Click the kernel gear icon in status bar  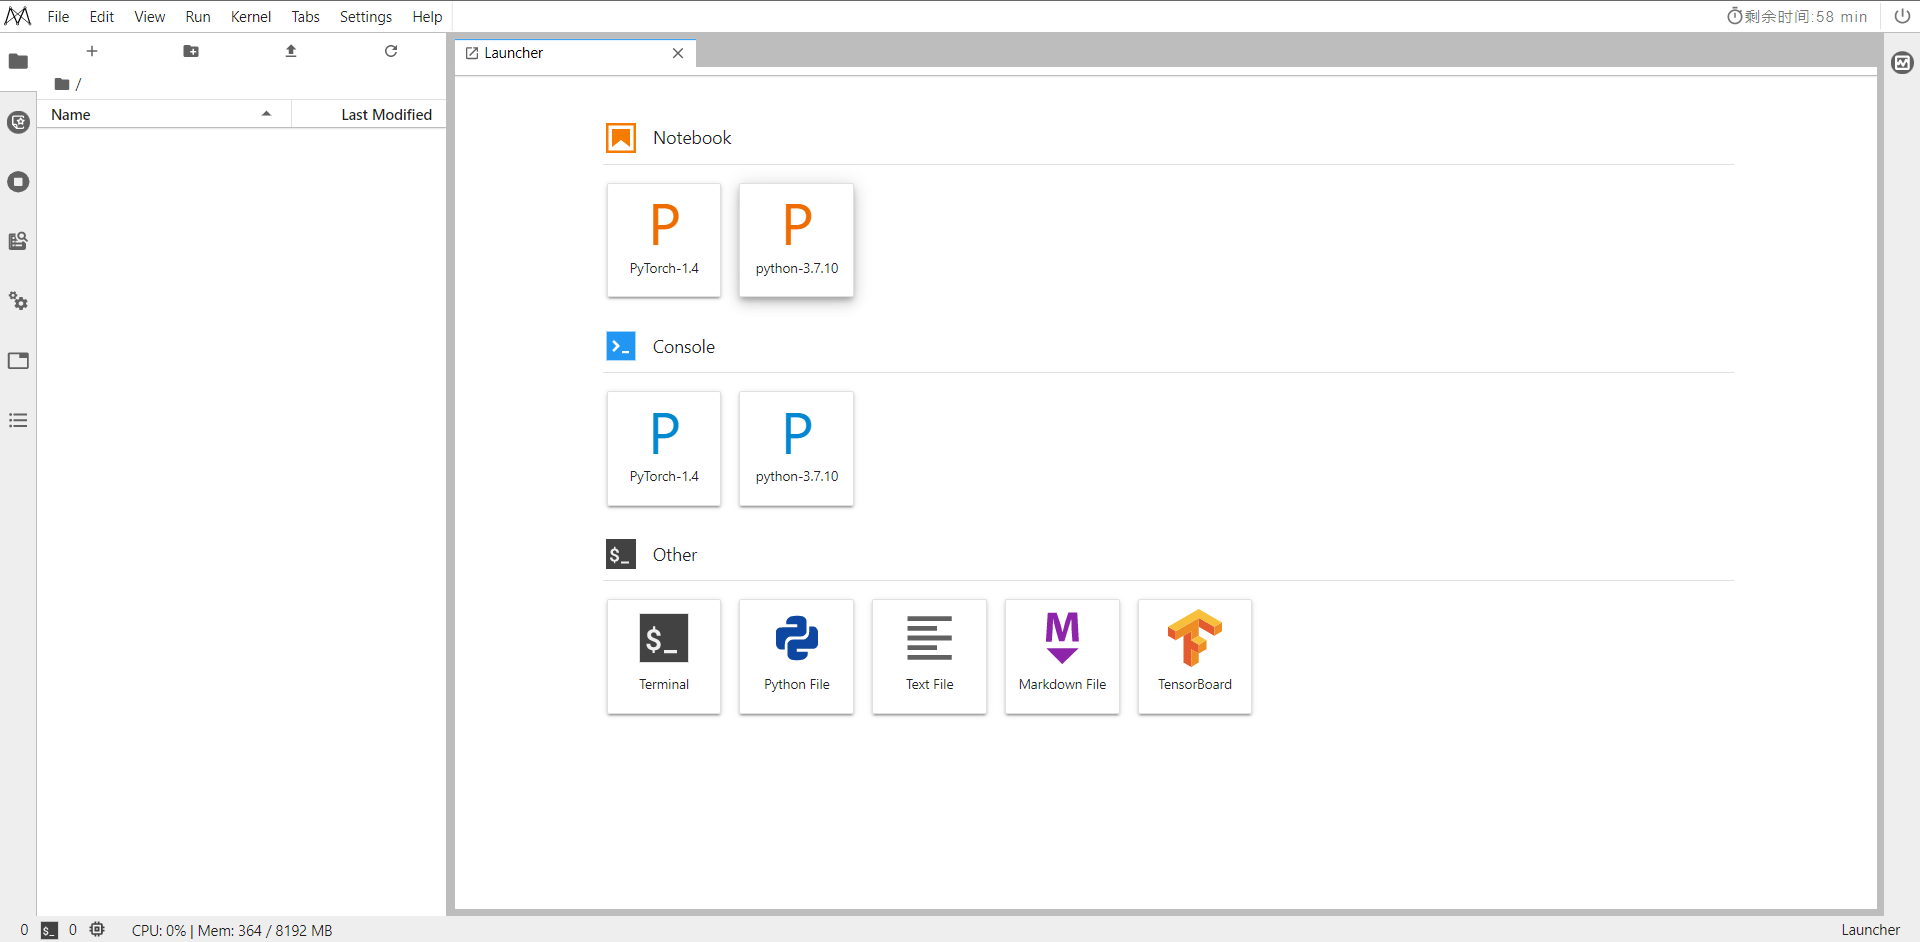(97, 930)
